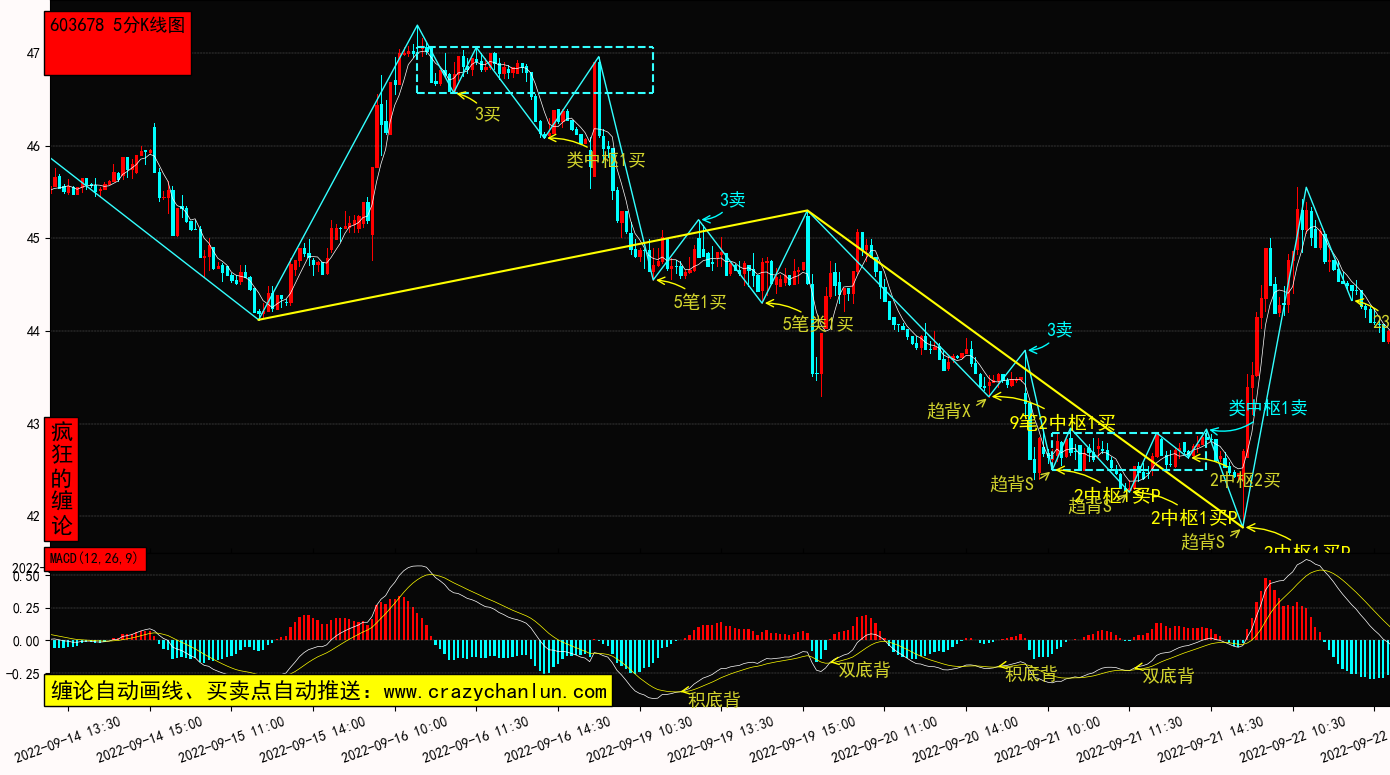Click the 3卖 label near price 44
The image size is (1390, 775).
point(1059,330)
